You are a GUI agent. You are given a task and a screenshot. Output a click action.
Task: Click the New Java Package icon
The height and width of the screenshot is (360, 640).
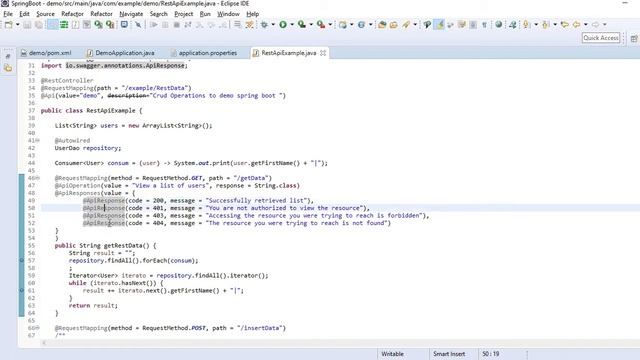343,25
